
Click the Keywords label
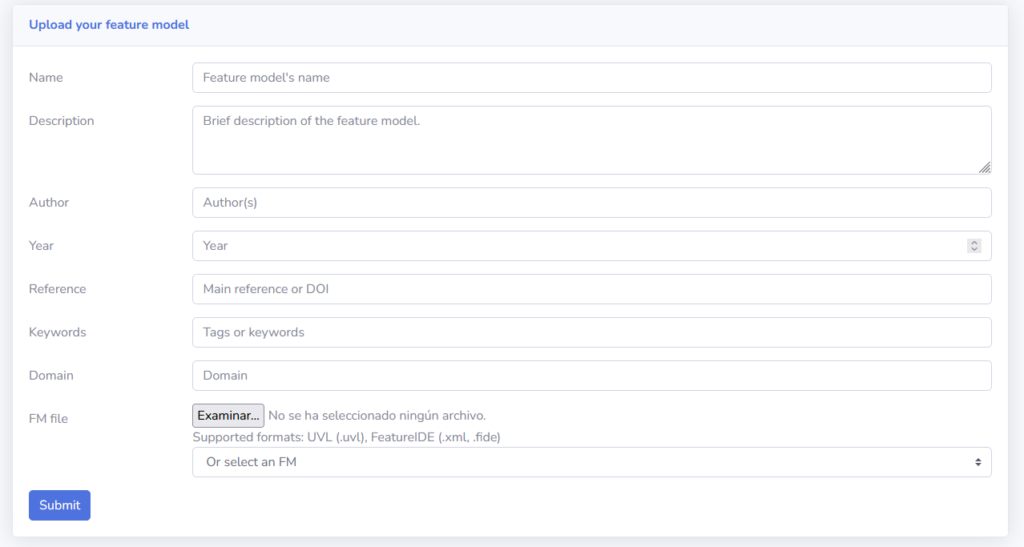click(57, 332)
